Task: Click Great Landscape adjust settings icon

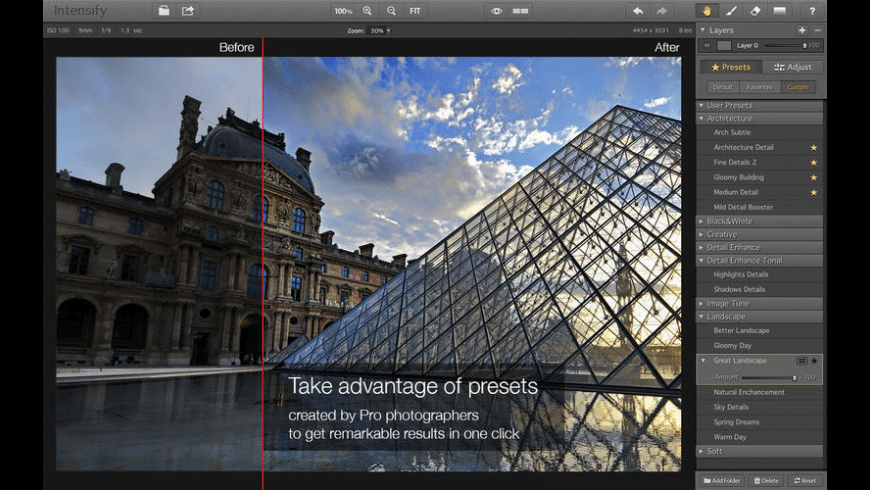Action: pos(802,361)
